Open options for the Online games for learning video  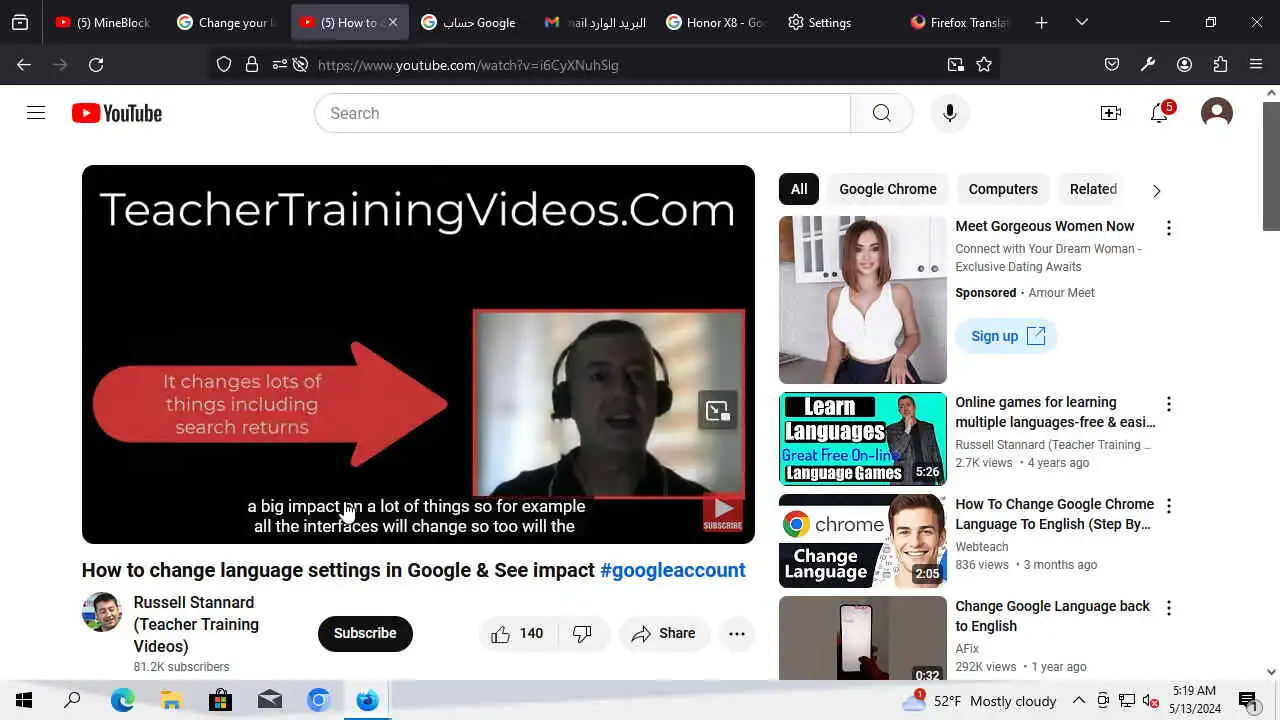1168,404
